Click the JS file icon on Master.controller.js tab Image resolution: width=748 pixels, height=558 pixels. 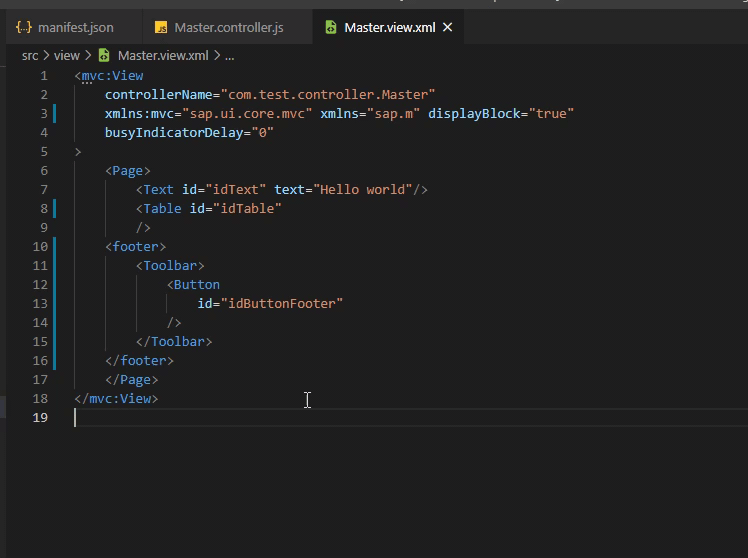(x=161, y=28)
